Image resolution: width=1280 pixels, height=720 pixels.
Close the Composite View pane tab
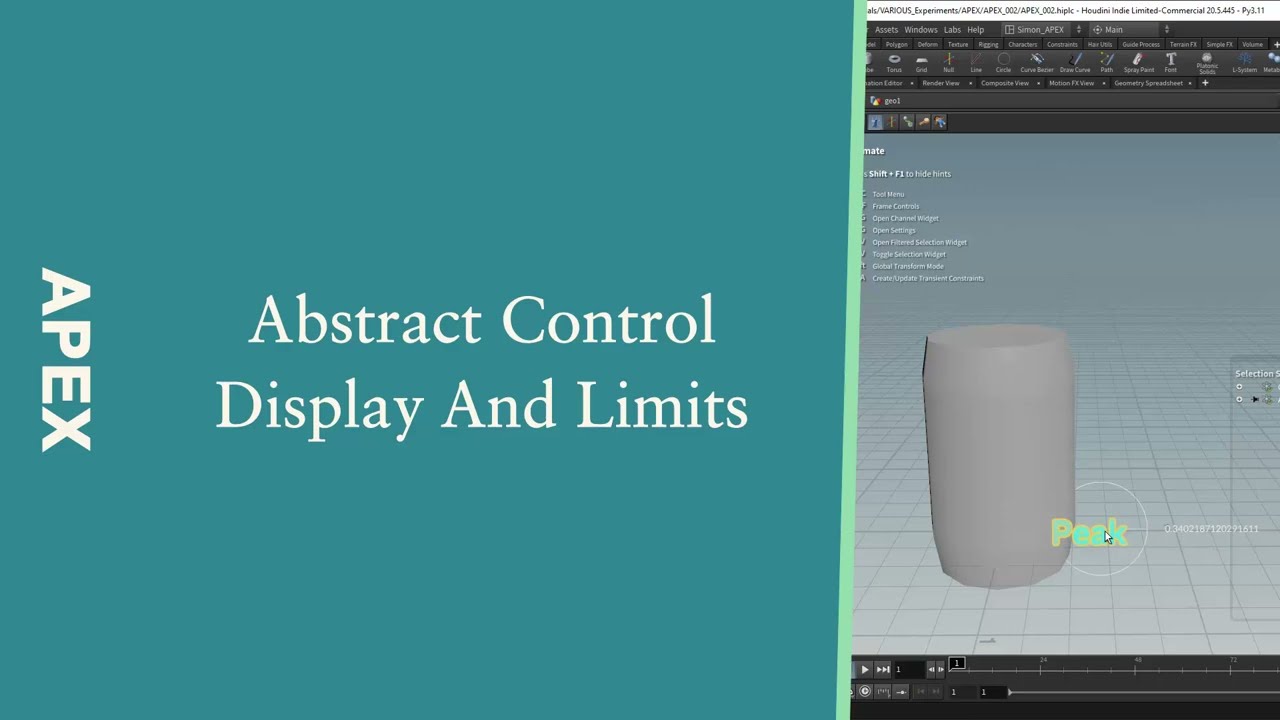(x=1038, y=83)
